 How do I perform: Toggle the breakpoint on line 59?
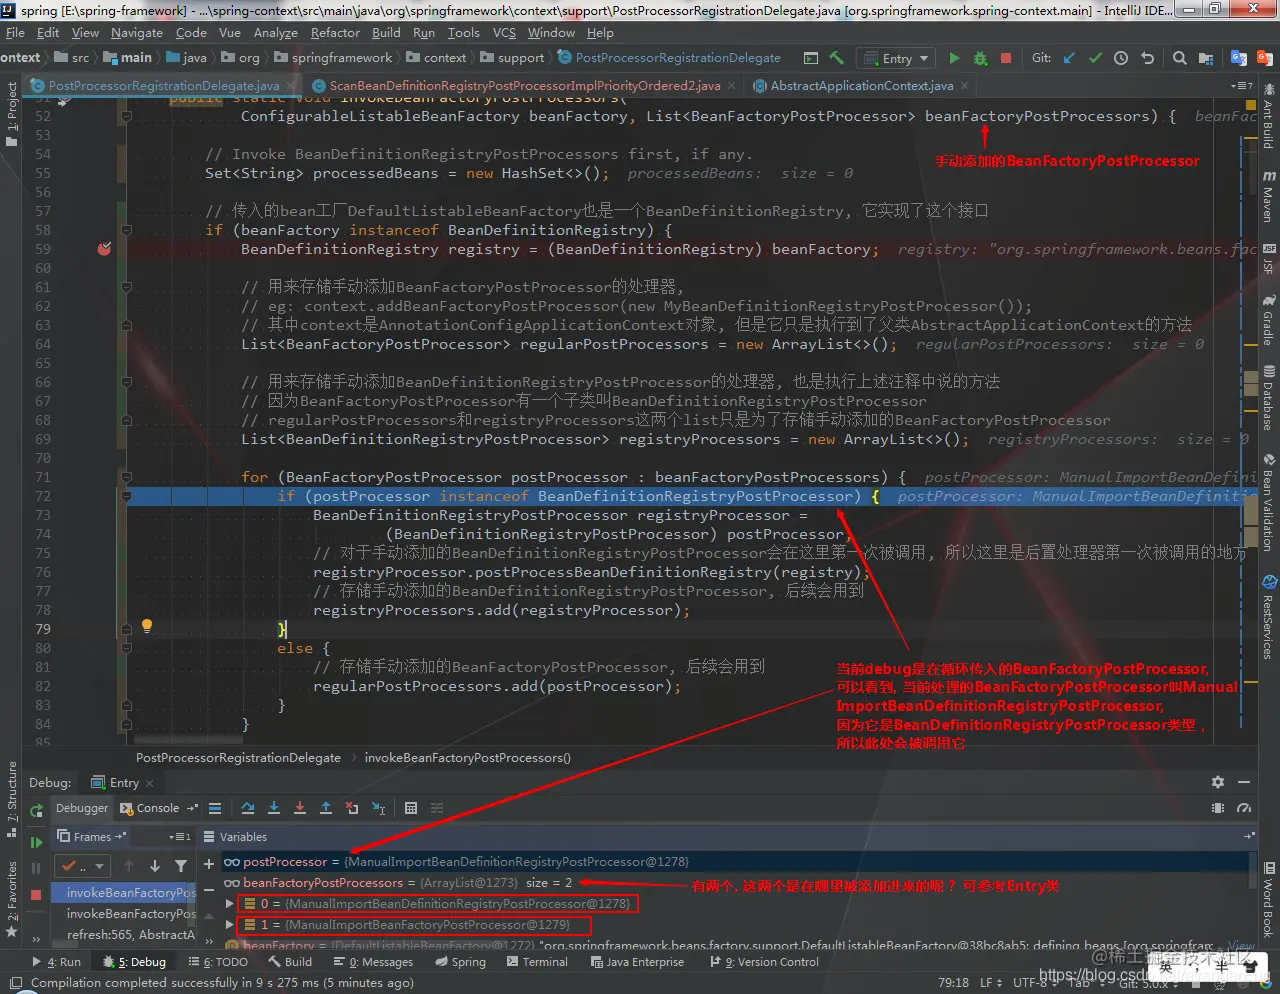104,249
